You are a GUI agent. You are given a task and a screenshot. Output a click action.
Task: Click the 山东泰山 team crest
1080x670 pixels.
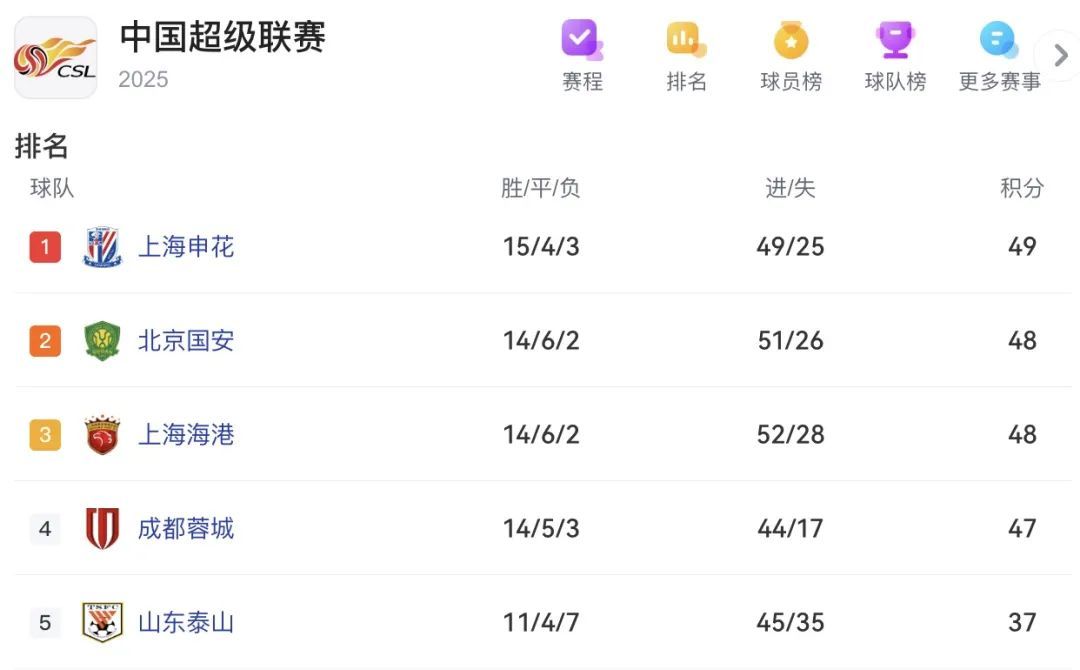pos(102,623)
